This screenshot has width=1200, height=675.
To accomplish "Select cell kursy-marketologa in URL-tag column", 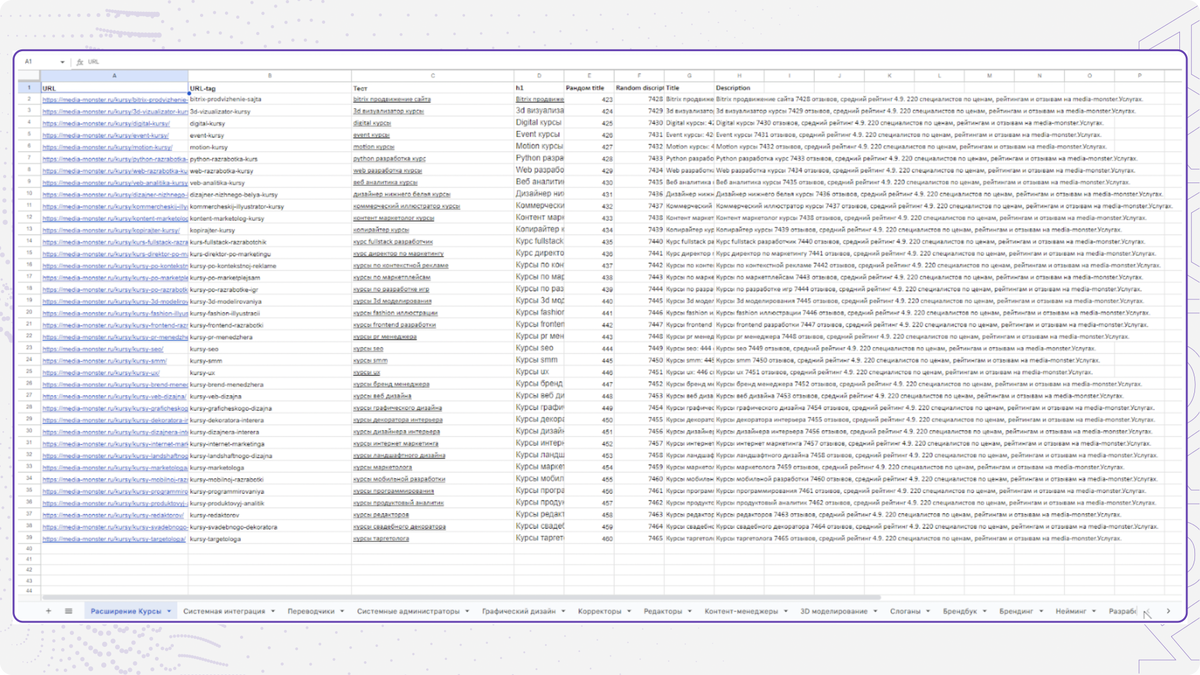I will pyautogui.click(x=269, y=468).
